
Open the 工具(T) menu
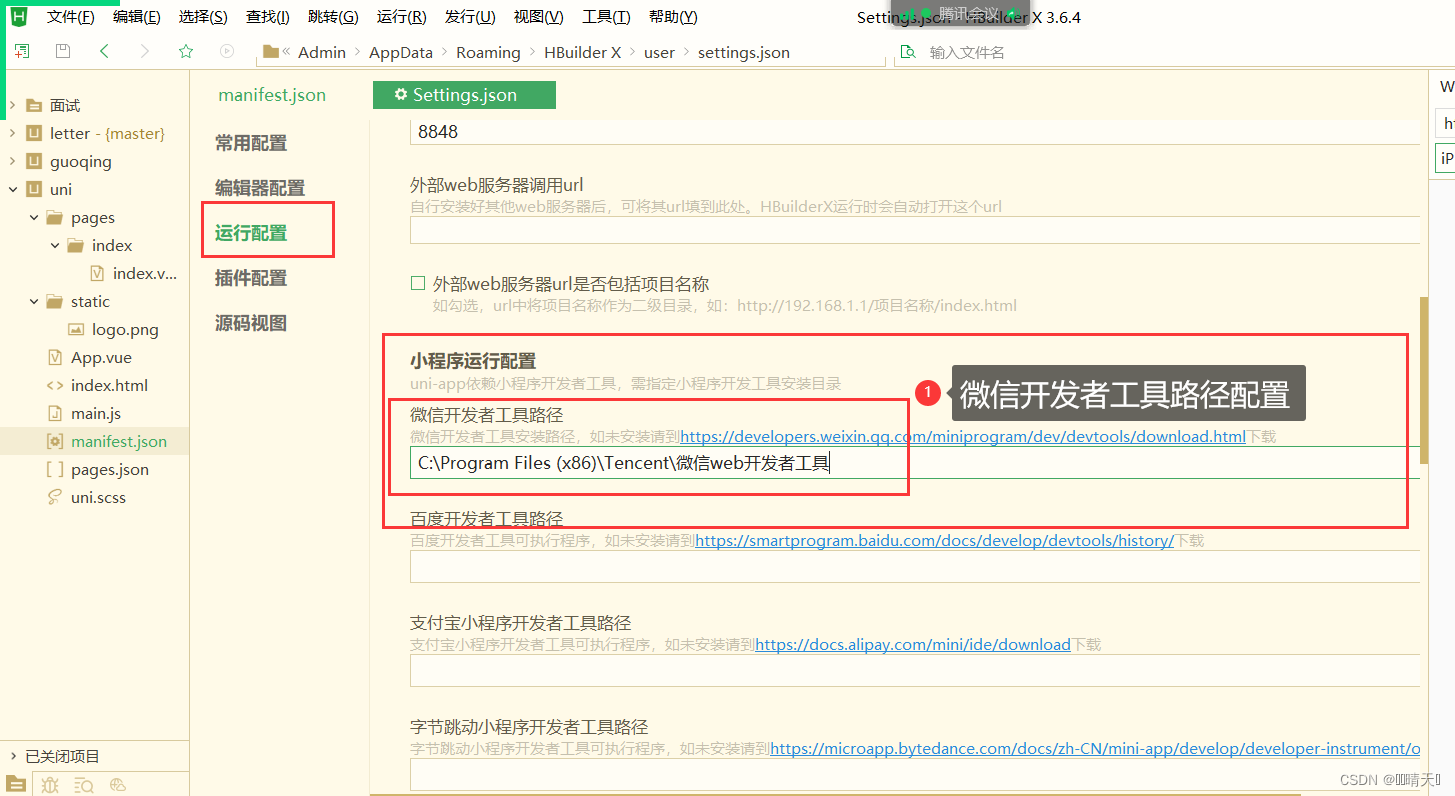click(606, 17)
